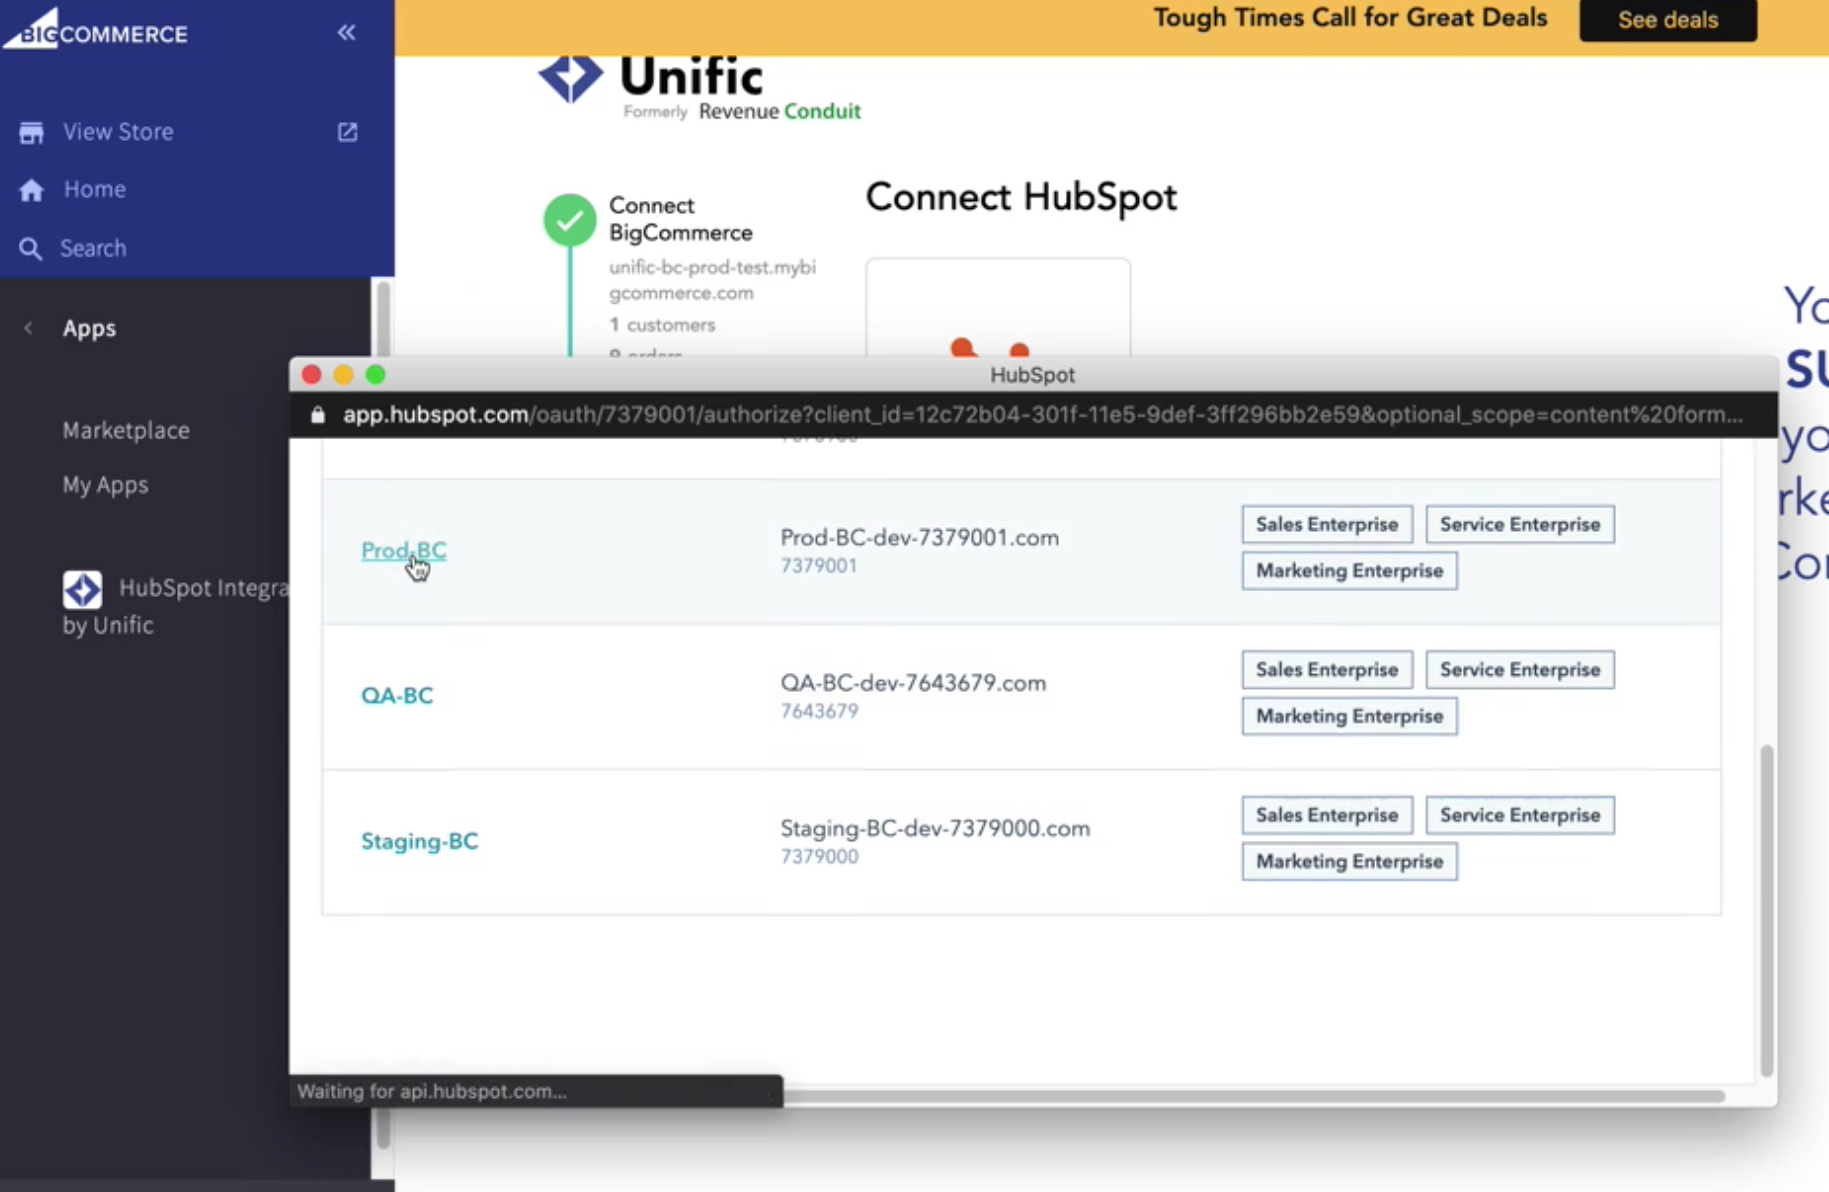Image resolution: width=1829 pixels, height=1192 pixels.
Task: Click 'Waiting for api.hubspot.com...' status bar
Action: [536, 1091]
